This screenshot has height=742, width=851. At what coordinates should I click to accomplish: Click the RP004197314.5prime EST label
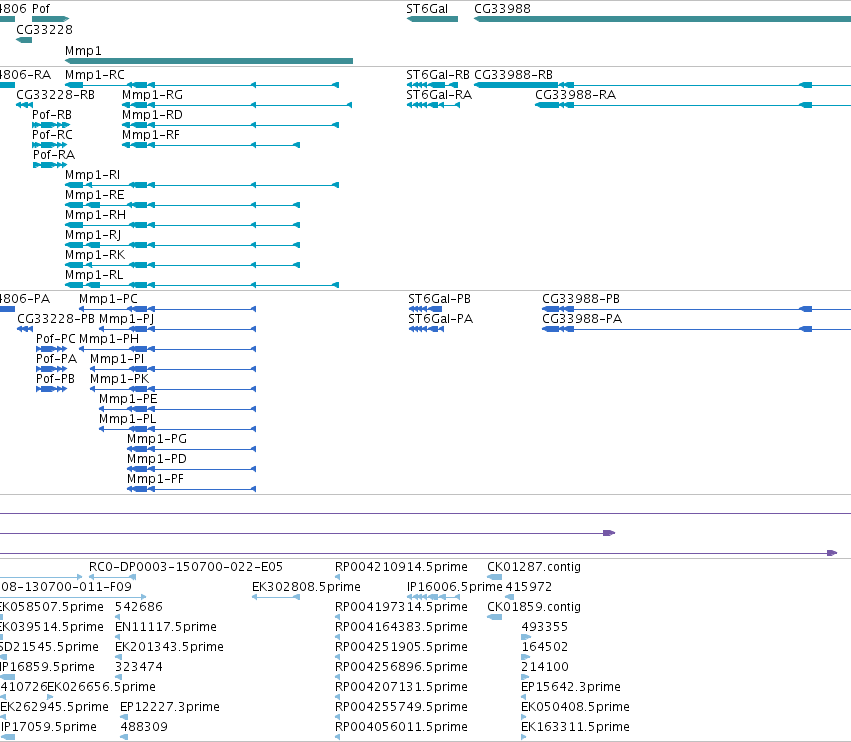pyautogui.click(x=402, y=607)
